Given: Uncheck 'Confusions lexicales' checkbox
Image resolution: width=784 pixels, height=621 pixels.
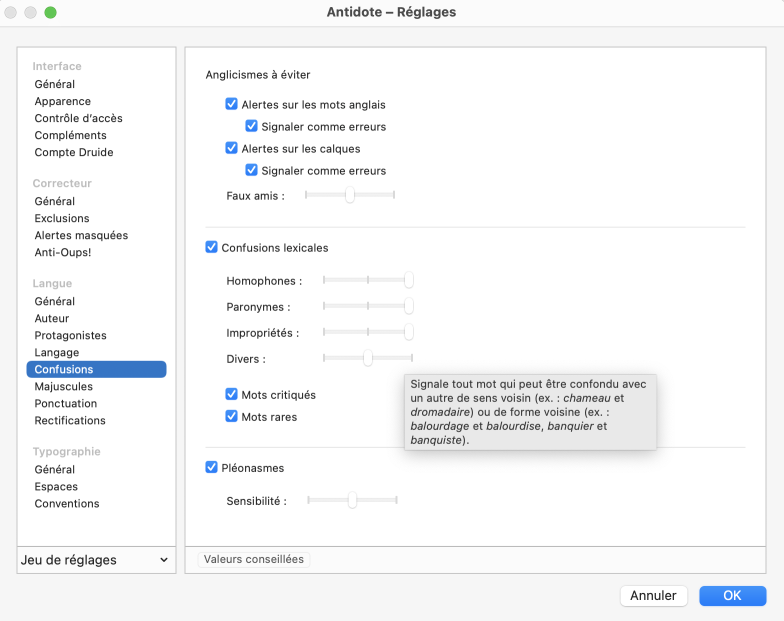Looking at the screenshot, I should [212, 247].
